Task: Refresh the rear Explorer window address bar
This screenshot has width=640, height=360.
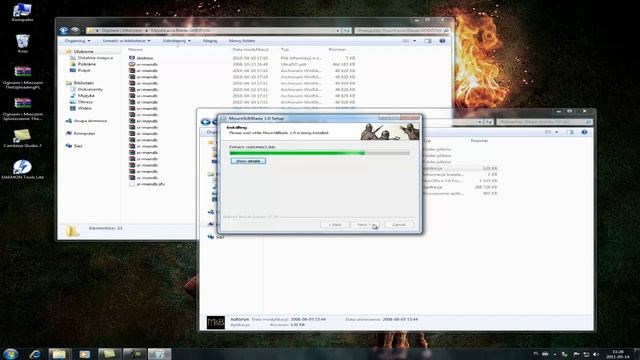Action: tap(347, 31)
